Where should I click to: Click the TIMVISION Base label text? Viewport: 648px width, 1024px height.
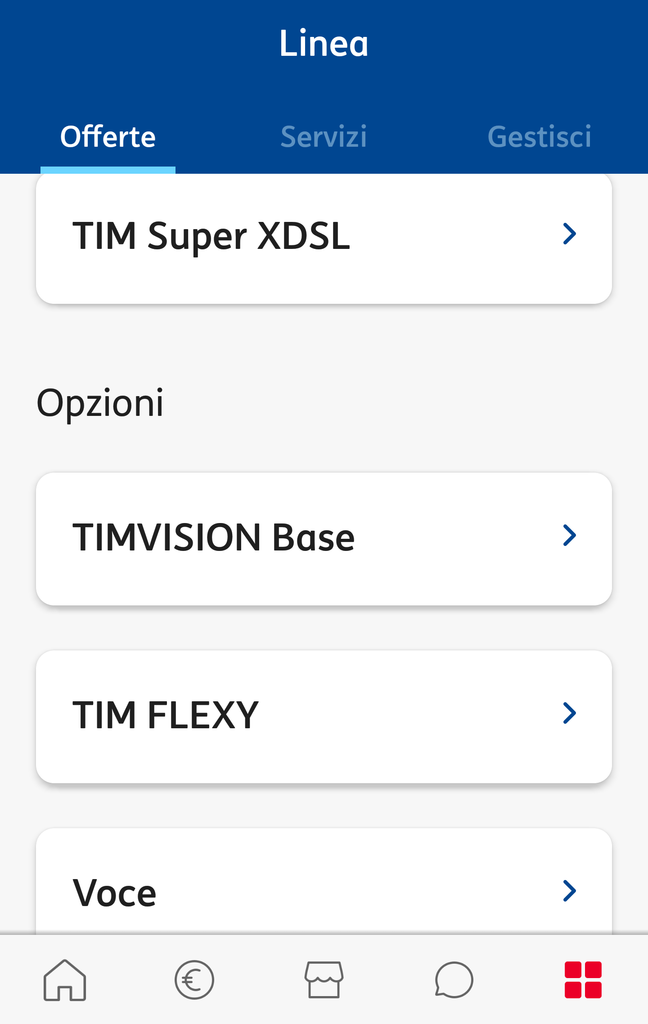tap(214, 537)
